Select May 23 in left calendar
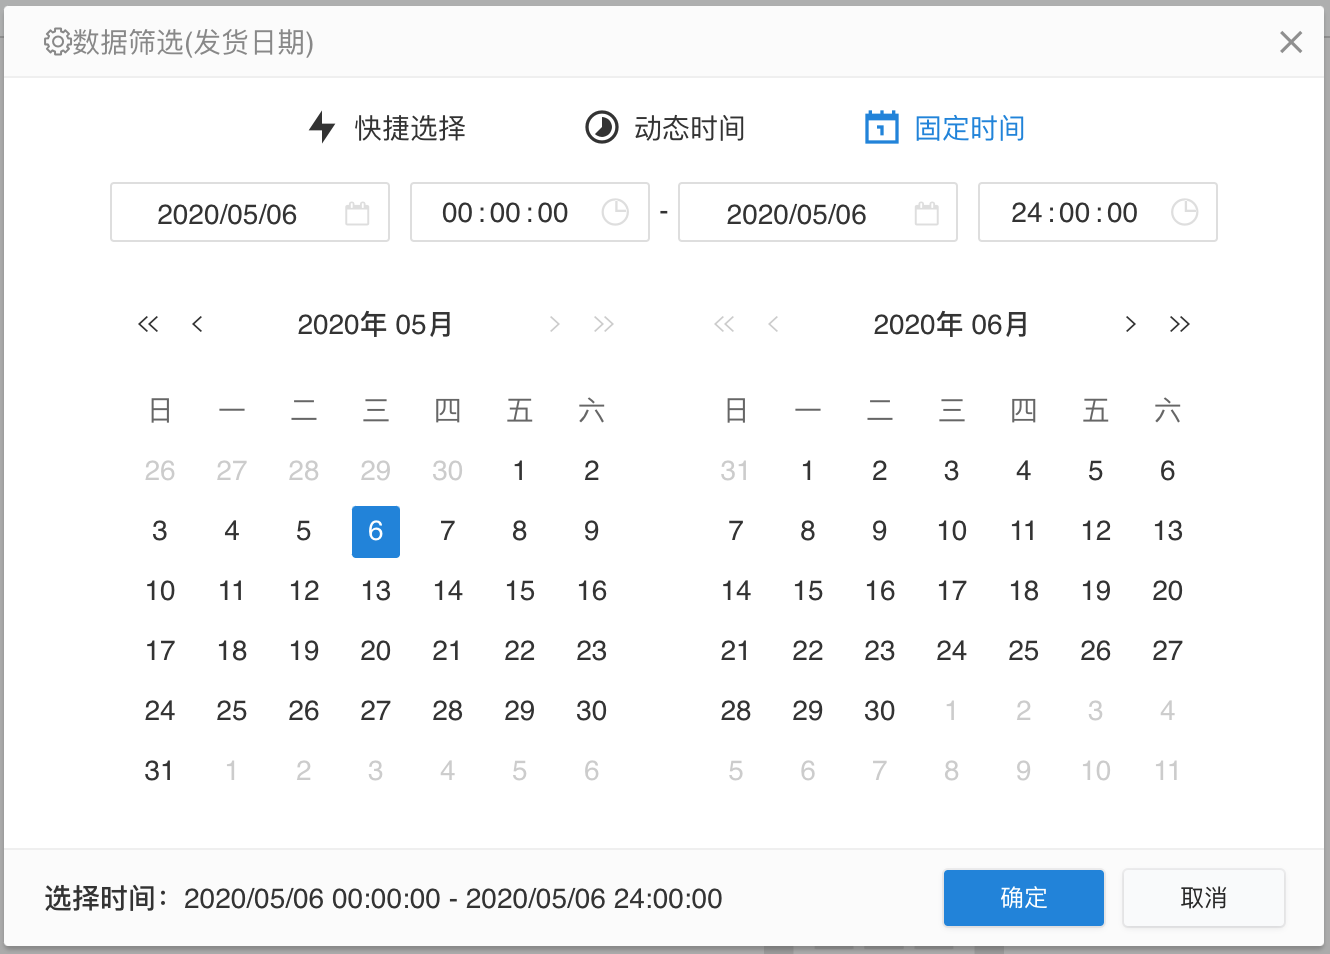 coord(591,651)
